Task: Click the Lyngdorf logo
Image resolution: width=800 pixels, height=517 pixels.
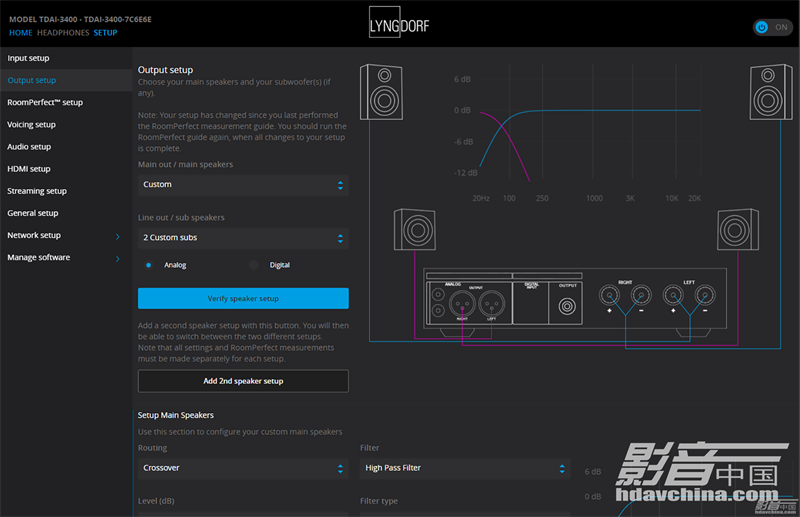Action: (x=399, y=22)
